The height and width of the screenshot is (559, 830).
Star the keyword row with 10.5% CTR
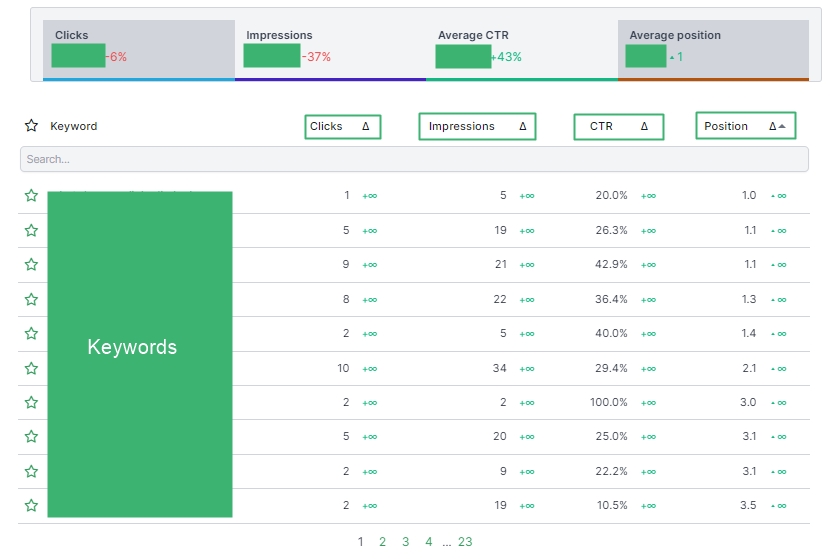pyautogui.click(x=31, y=505)
